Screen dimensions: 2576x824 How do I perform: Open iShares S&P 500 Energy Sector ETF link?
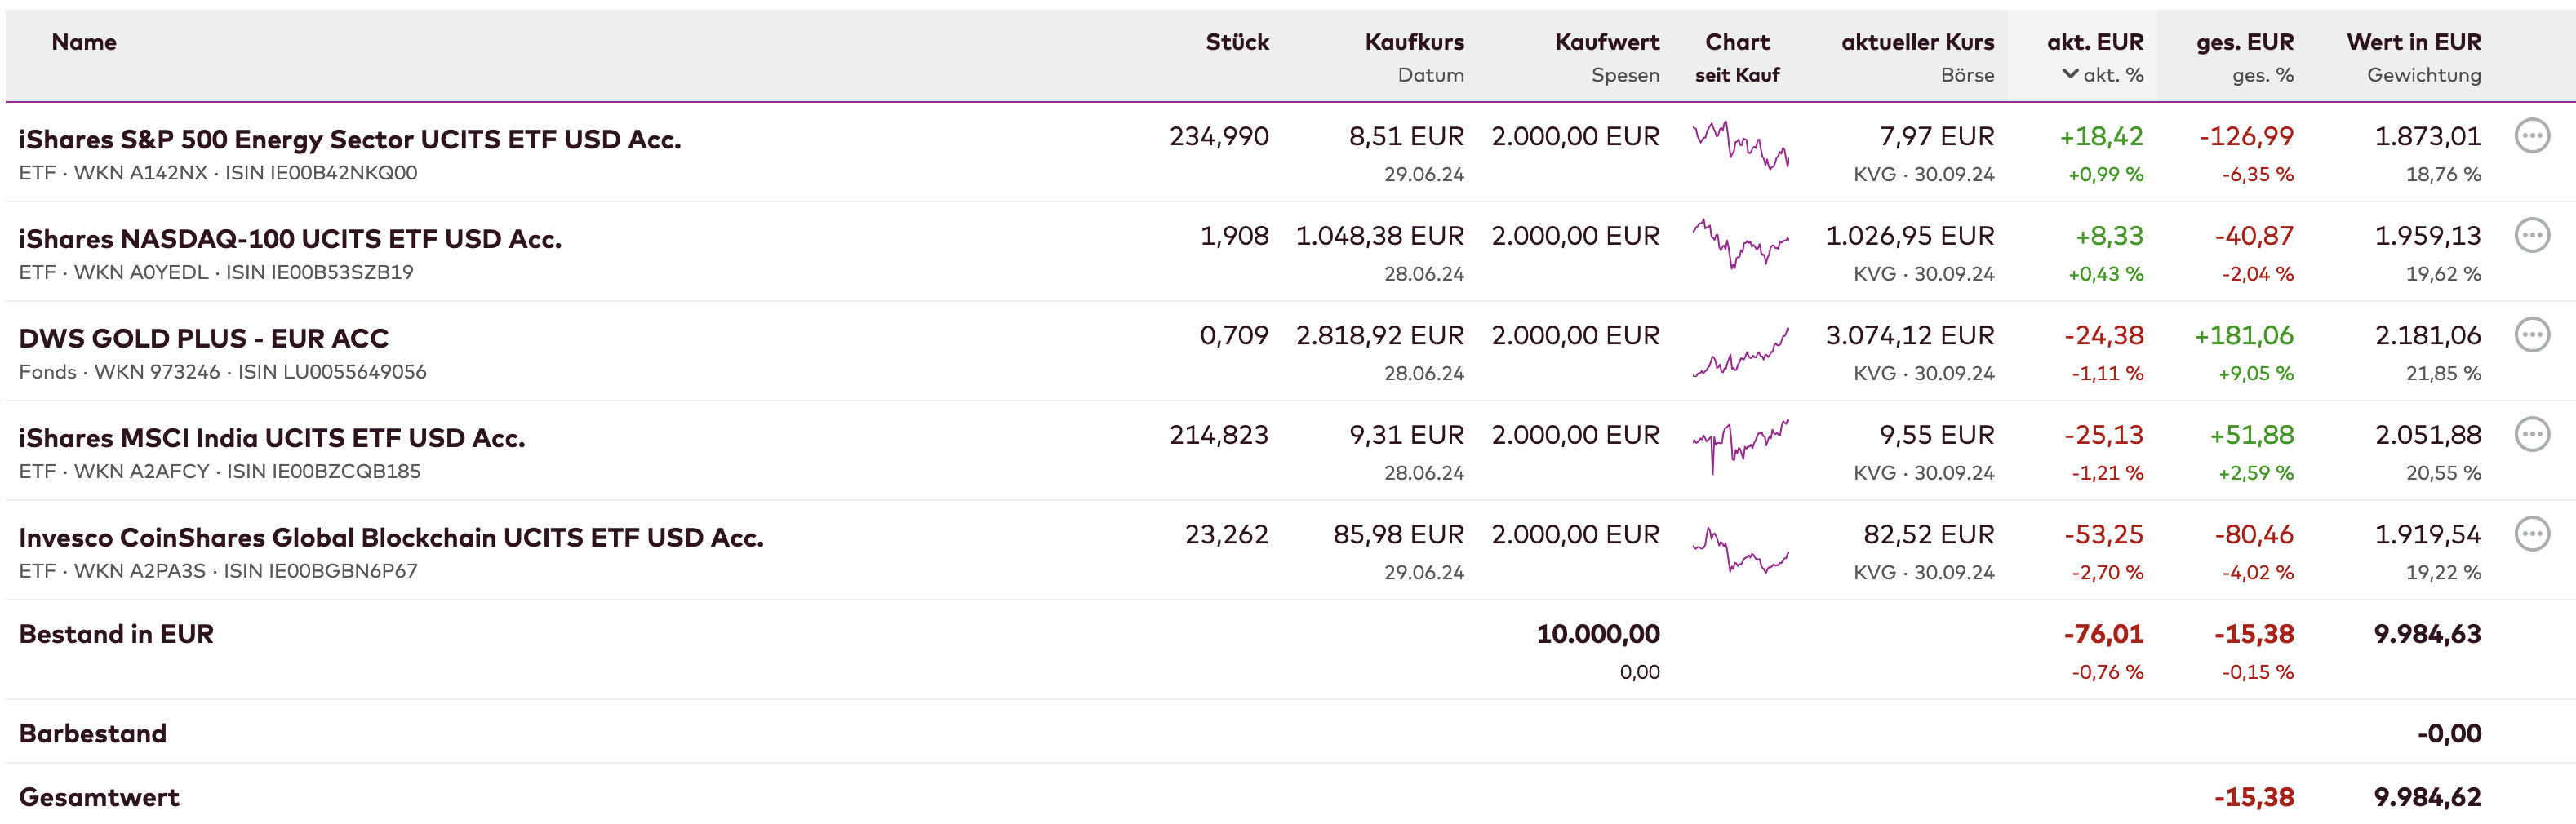tap(350, 139)
